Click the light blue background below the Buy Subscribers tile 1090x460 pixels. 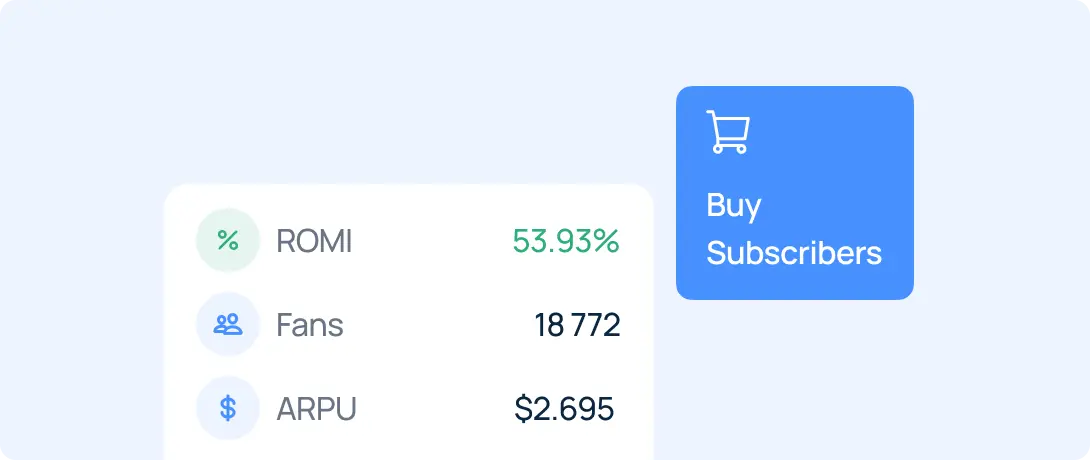795,375
